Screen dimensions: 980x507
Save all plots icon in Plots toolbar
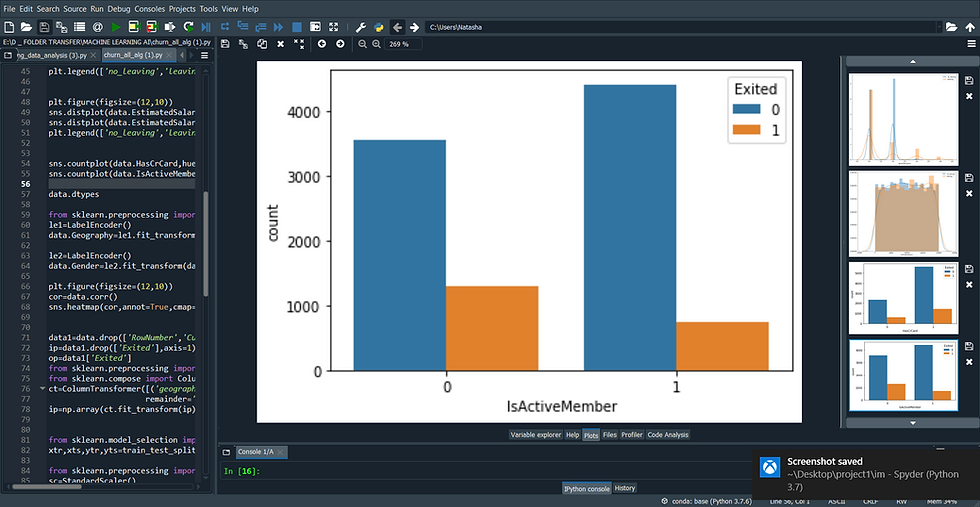pos(243,44)
